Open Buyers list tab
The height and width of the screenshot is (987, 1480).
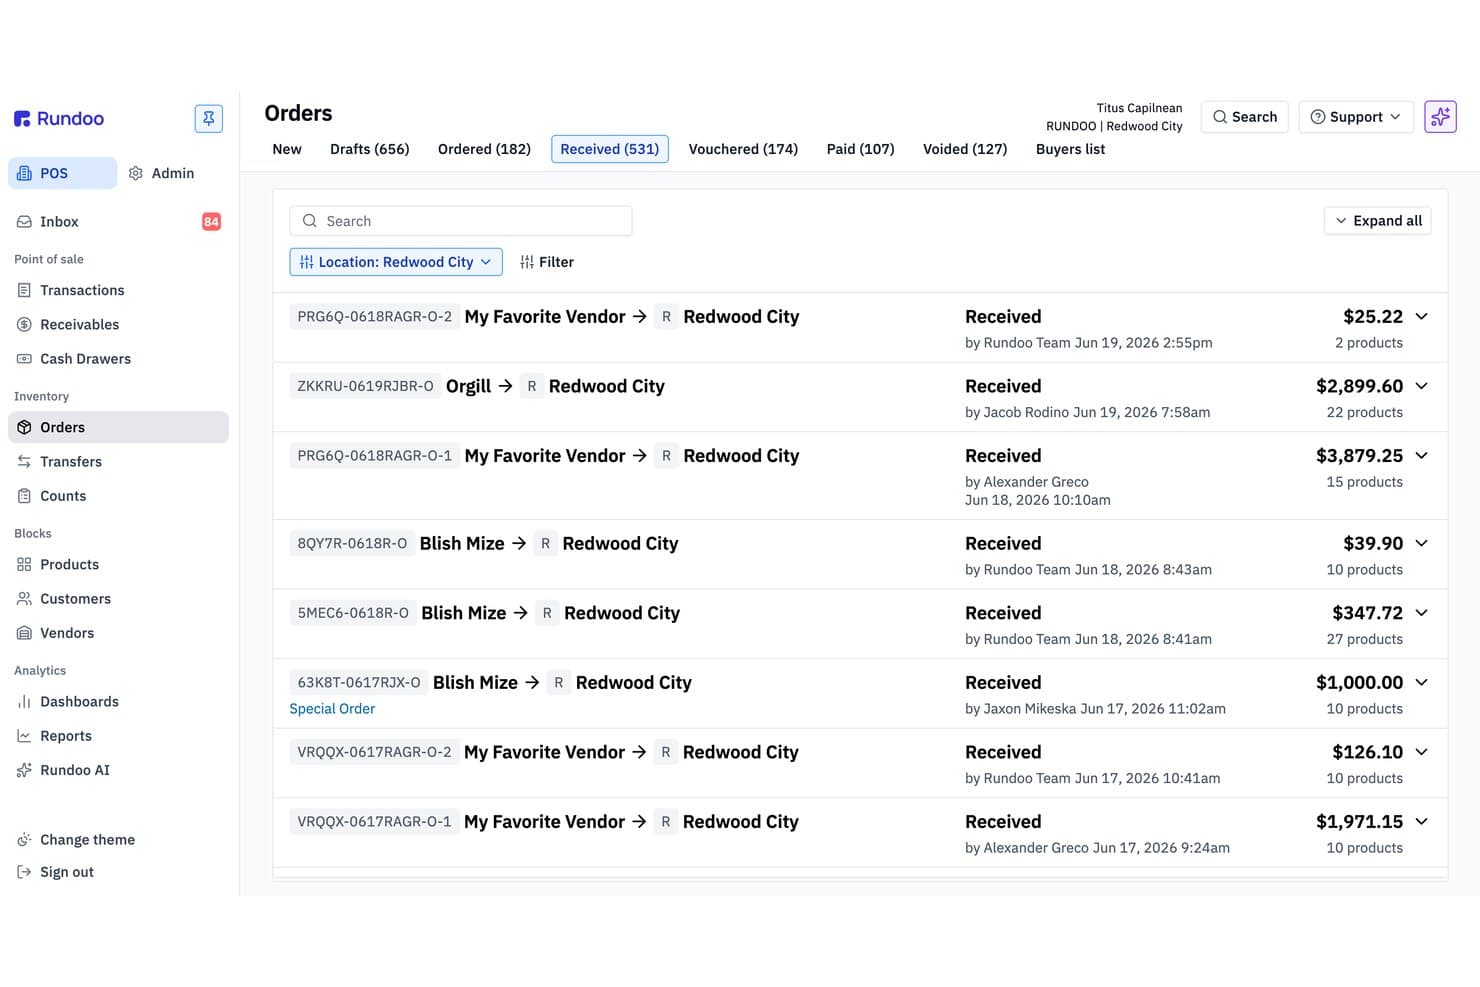coord(1070,149)
